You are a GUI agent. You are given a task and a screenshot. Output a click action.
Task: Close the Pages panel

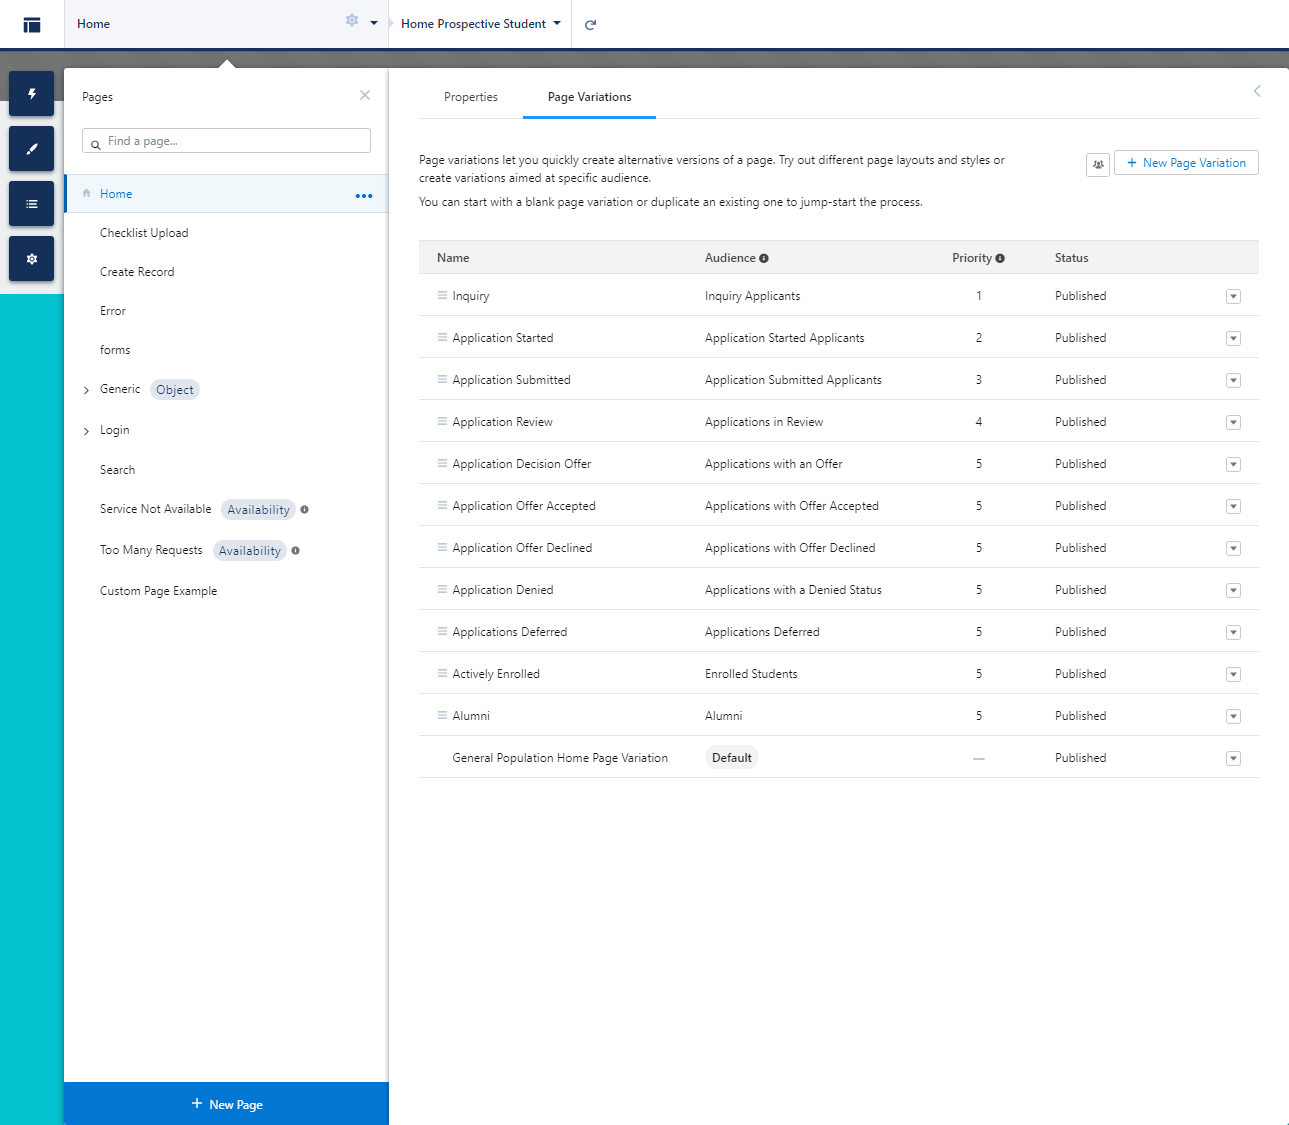coord(365,95)
